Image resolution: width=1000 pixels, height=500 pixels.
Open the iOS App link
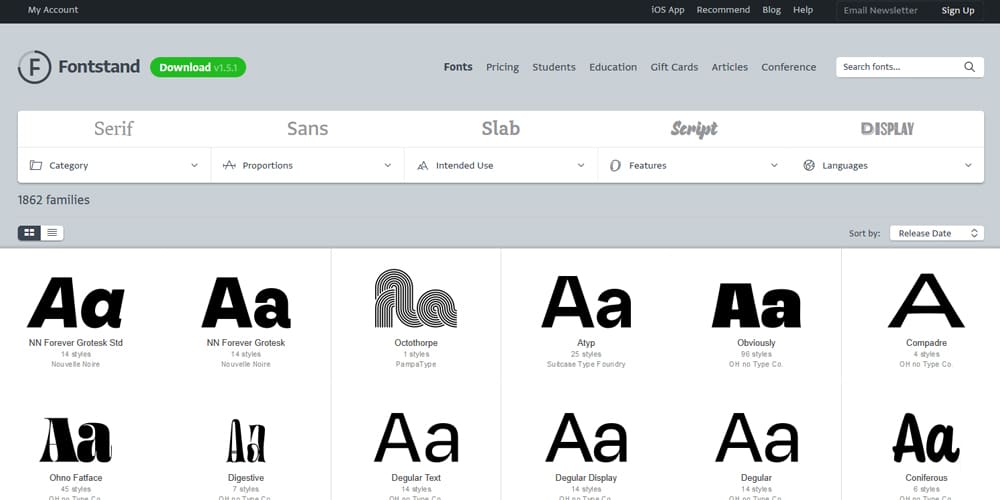coord(668,10)
